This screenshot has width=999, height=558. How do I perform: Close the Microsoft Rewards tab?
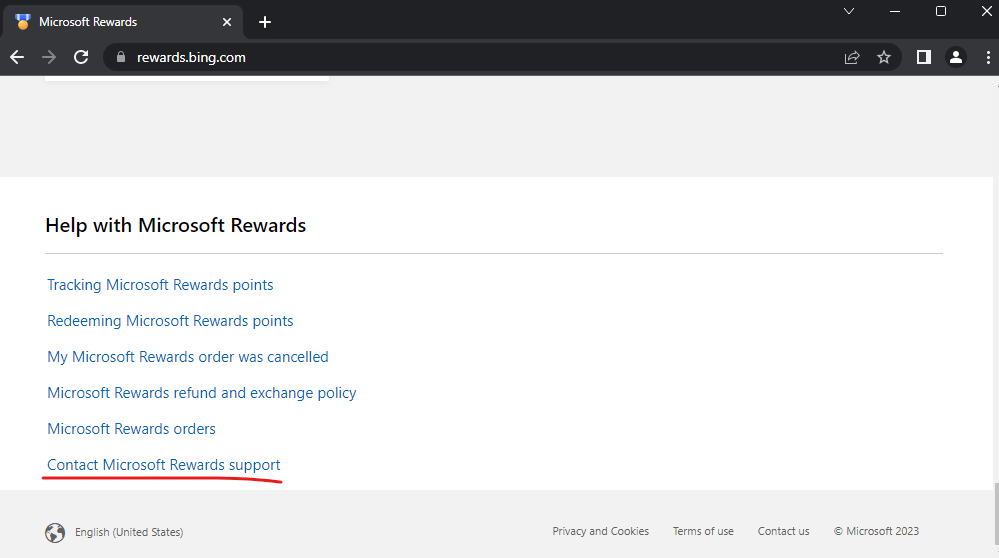(x=227, y=22)
